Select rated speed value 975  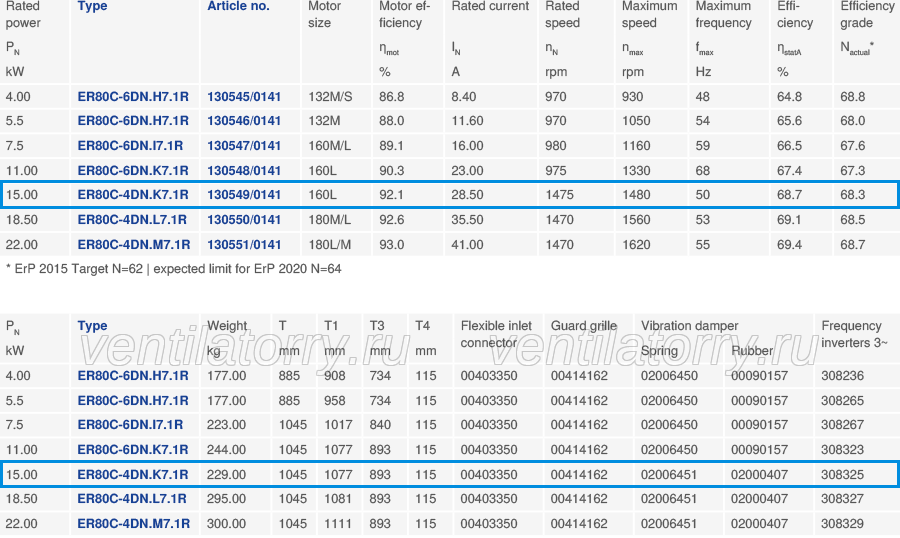(x=556, y=171)
